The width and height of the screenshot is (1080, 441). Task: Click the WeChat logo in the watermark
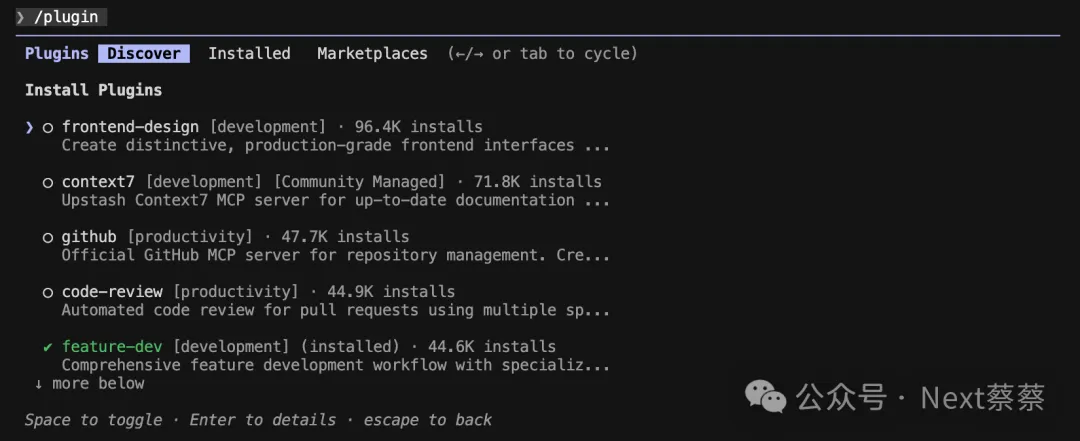[768, 397]
